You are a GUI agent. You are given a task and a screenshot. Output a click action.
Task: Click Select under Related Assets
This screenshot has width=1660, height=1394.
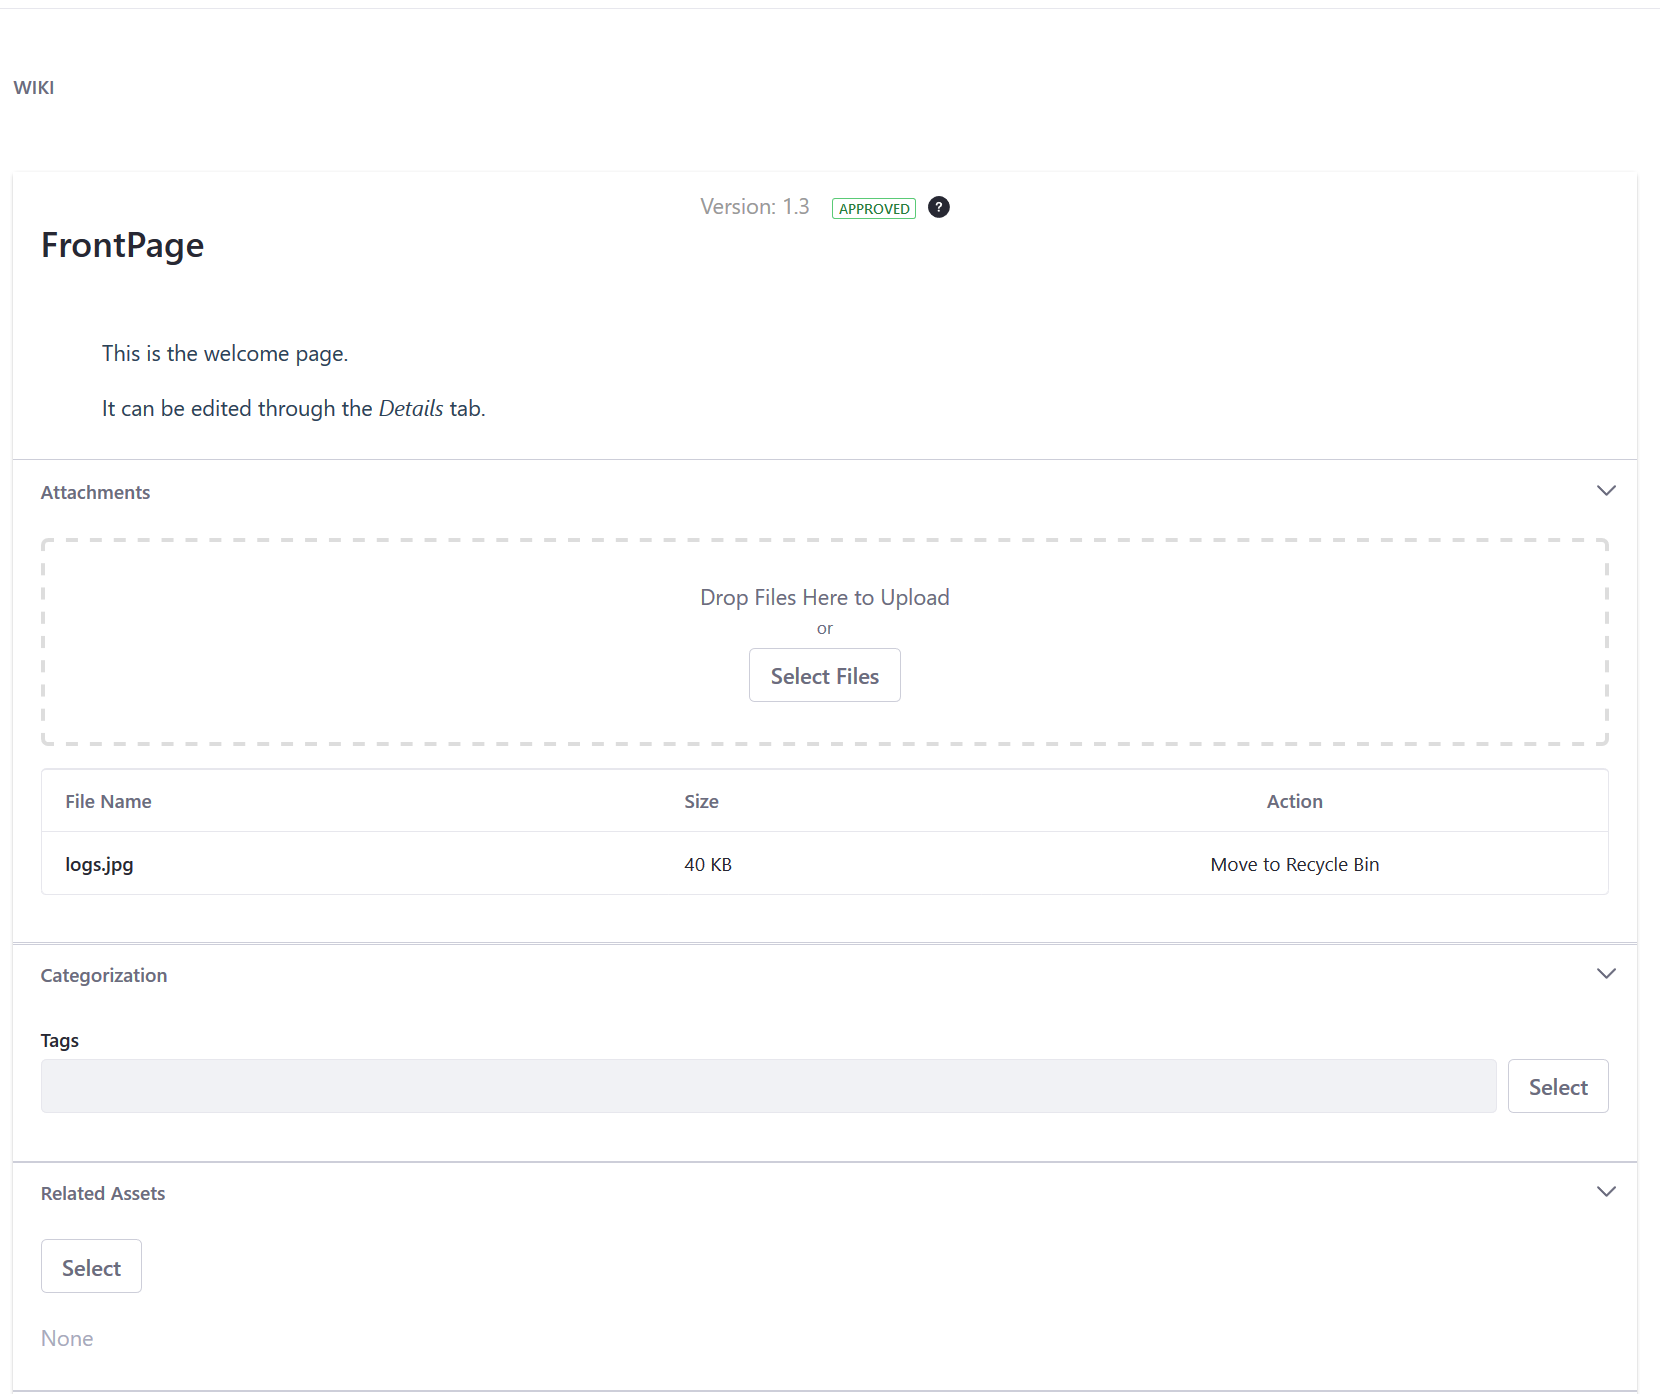click(x=91, y=1266)
